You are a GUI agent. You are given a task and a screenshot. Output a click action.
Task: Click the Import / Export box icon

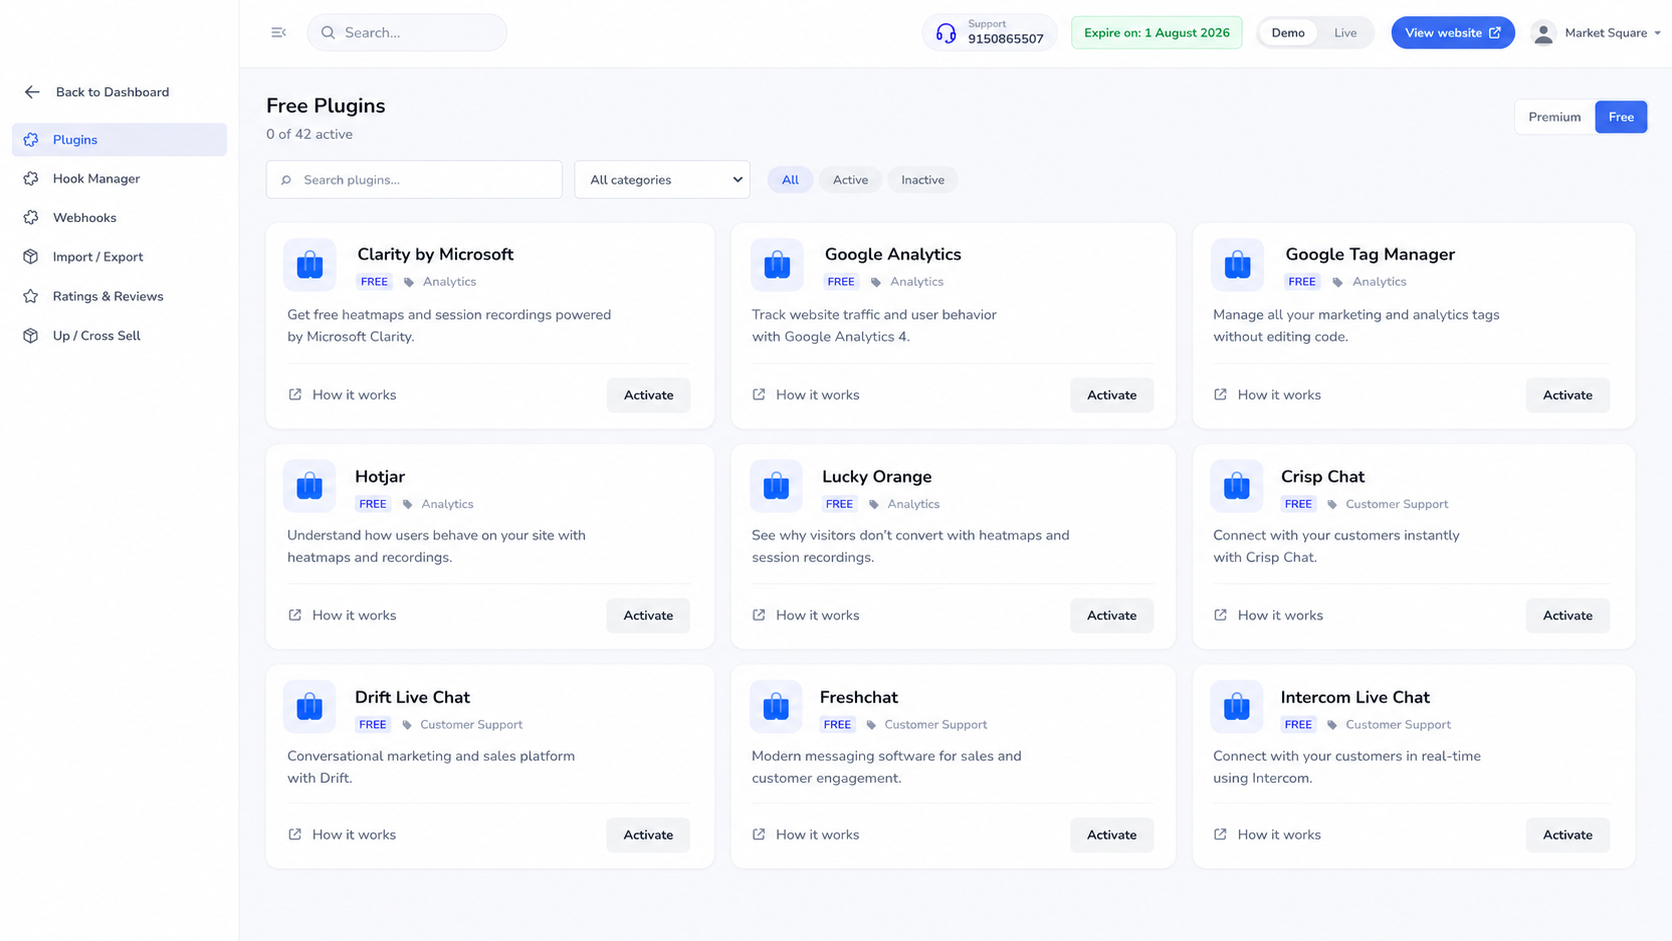[x=31, y=257]
